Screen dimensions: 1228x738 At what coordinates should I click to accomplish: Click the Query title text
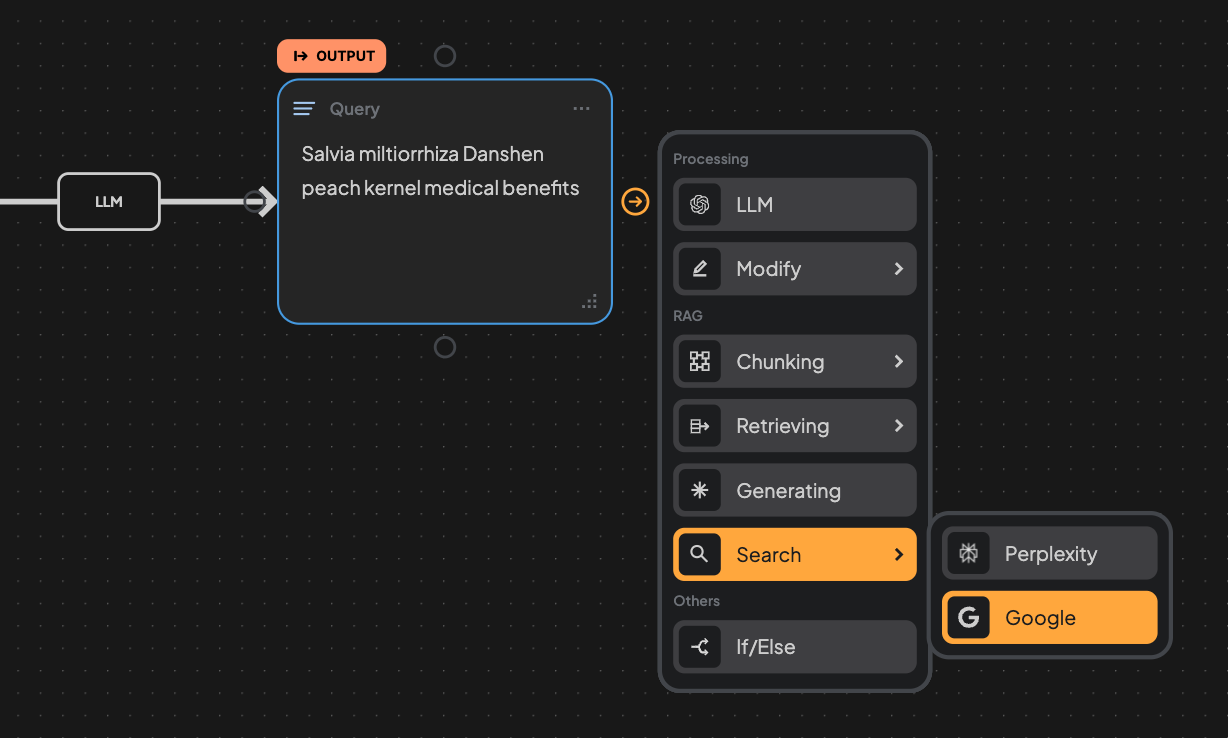tap(355, 109)
